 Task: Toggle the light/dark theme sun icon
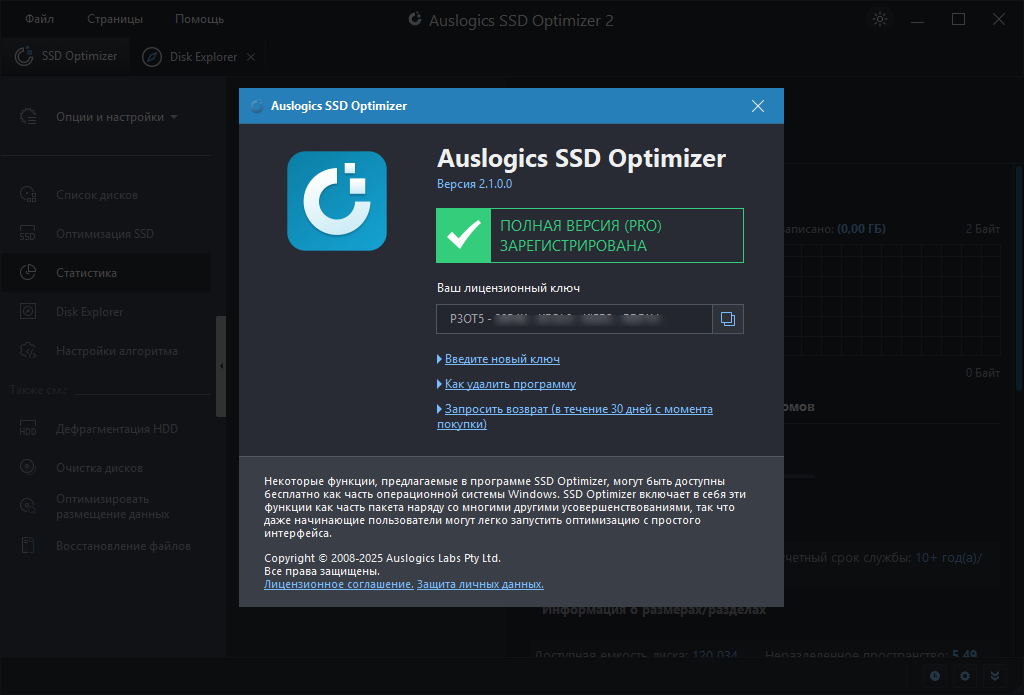click(880, 19)
